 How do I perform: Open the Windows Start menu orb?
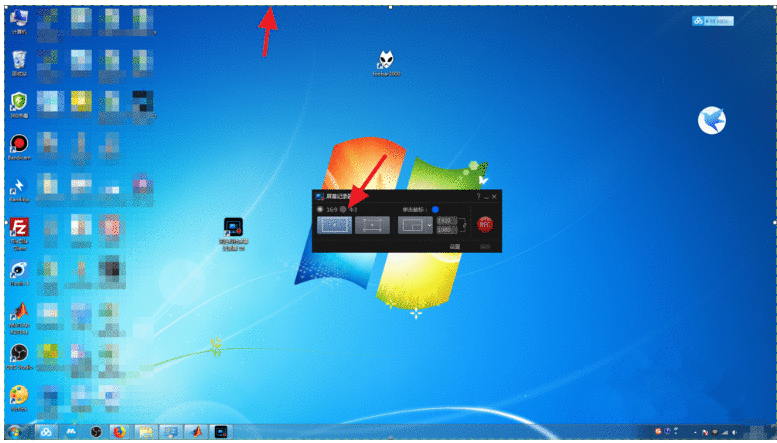(14, 432)
